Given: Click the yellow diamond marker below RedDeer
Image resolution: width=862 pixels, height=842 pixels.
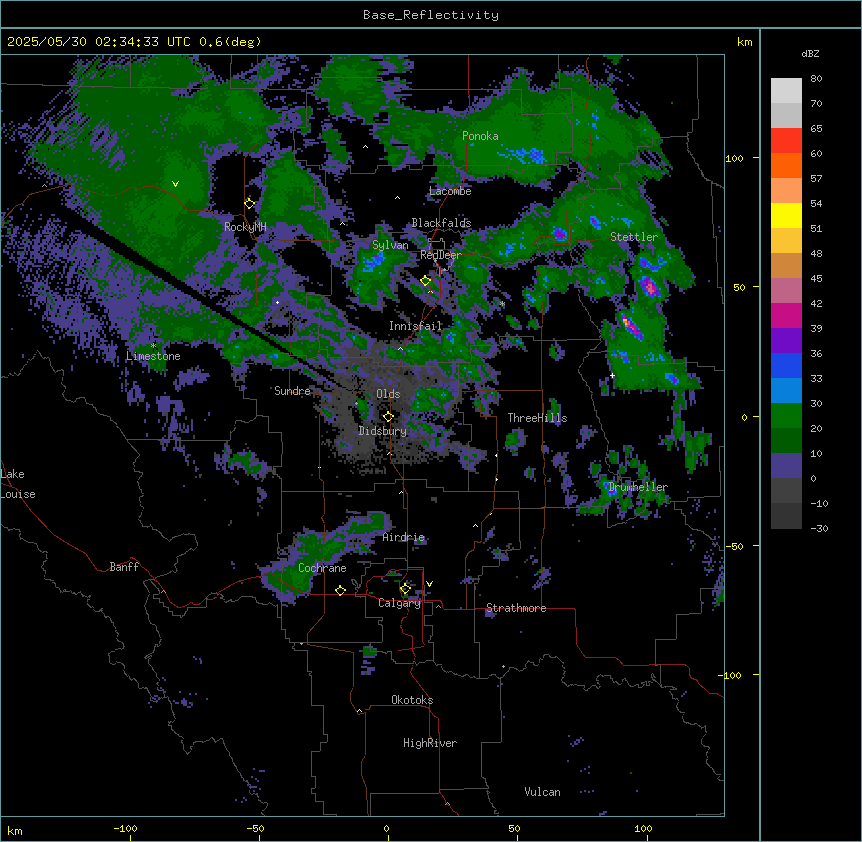Looking at the screenshot, I should point(426,281).
